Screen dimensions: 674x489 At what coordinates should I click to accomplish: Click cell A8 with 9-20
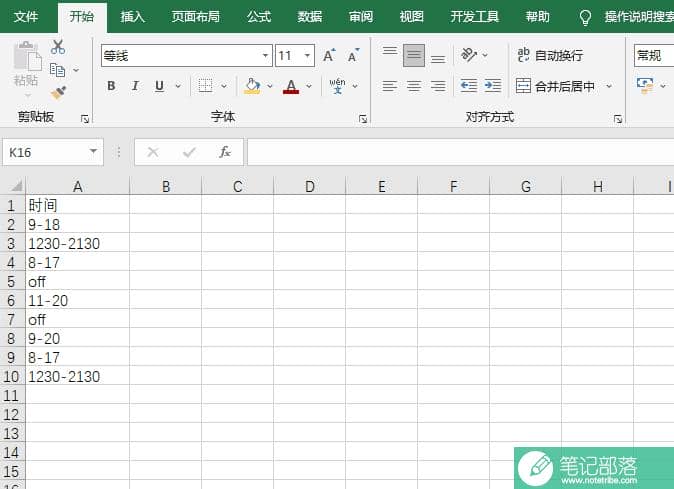click(78, 339)
